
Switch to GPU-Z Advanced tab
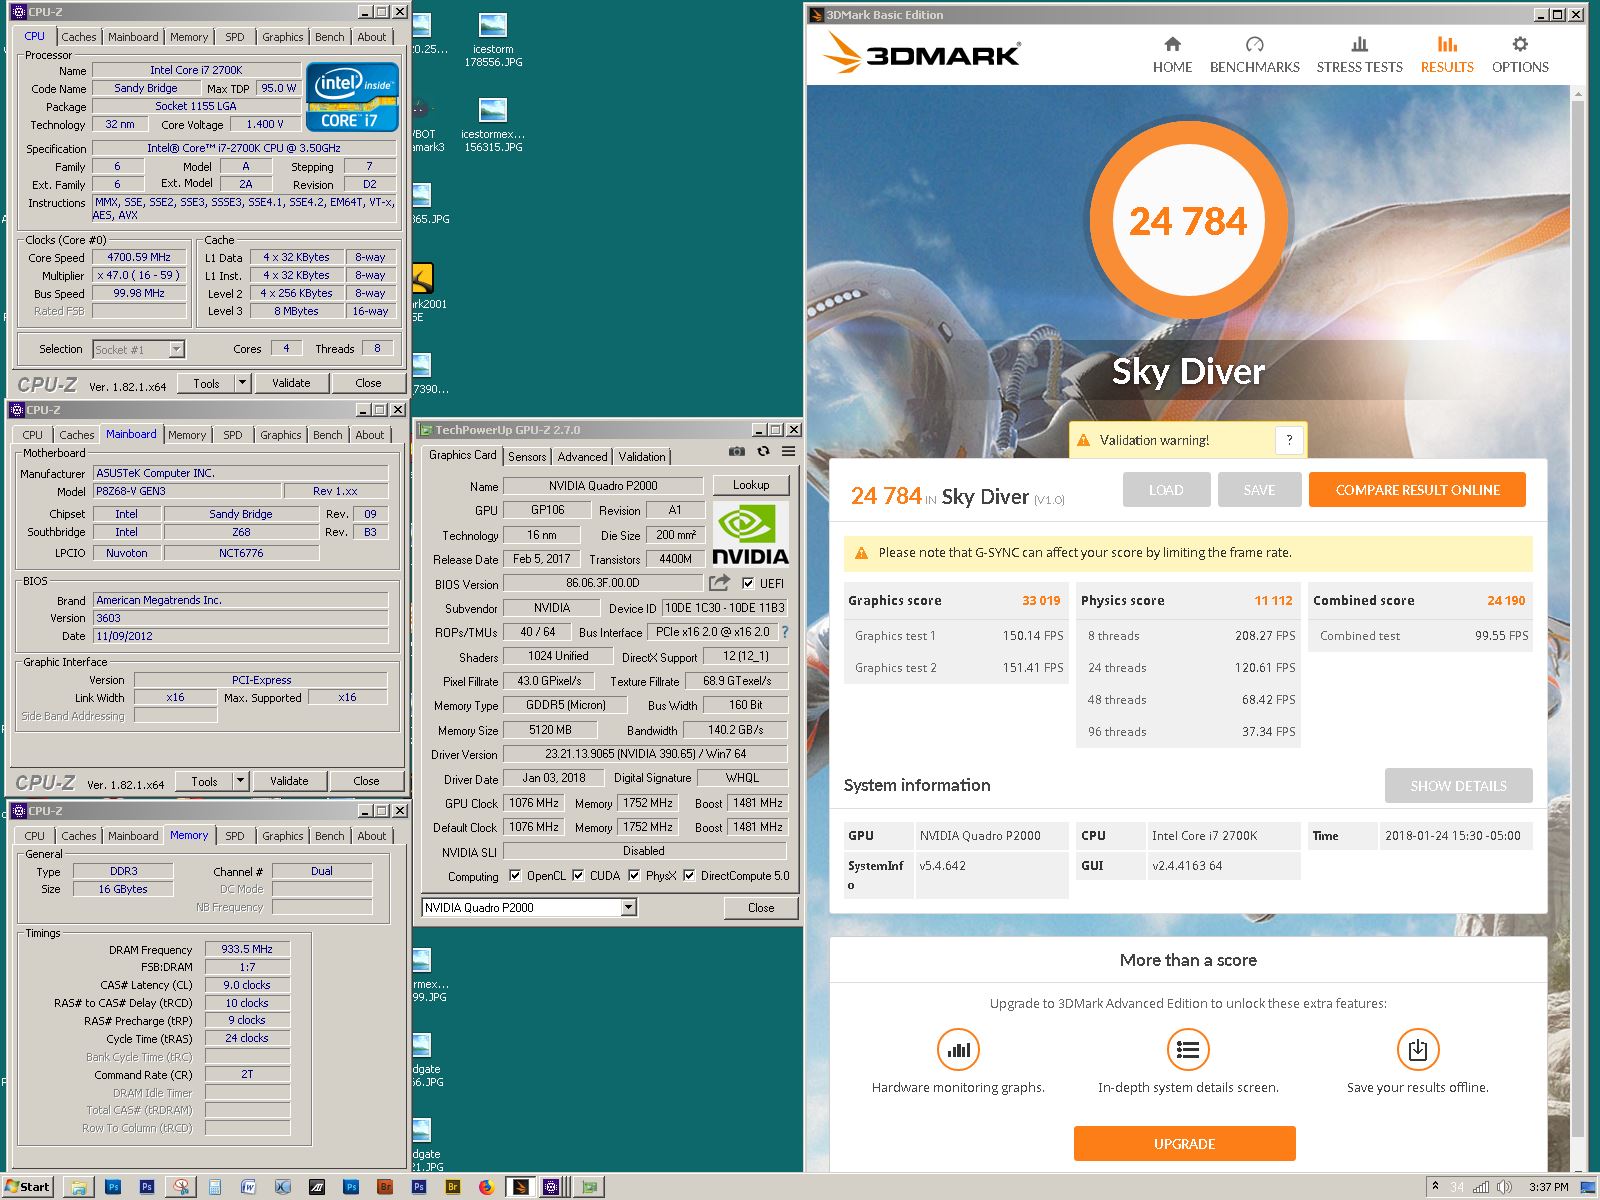(582, 457)
